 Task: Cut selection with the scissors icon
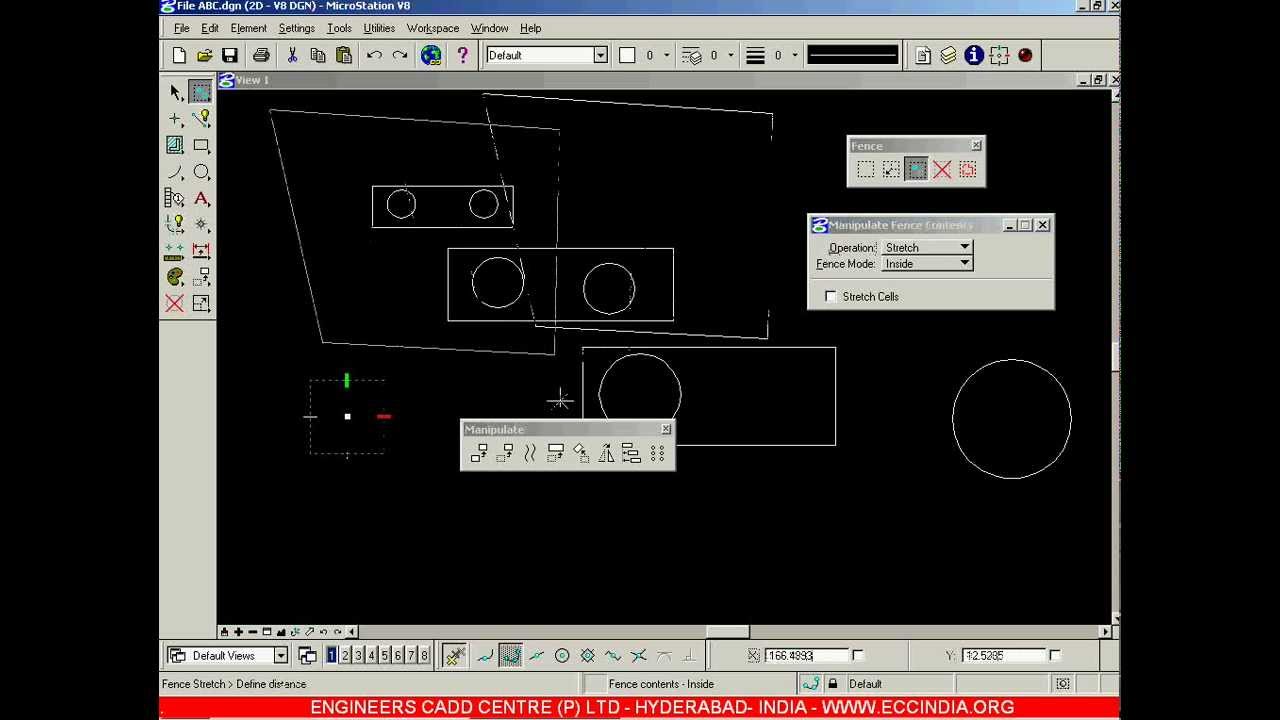(x=292, y=56)
